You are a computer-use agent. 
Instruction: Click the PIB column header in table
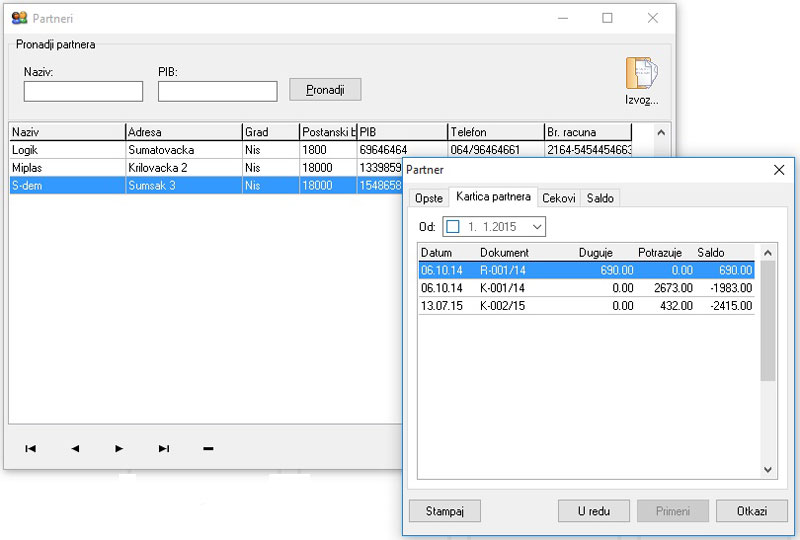pyautogui.click(x=402, y=132)
